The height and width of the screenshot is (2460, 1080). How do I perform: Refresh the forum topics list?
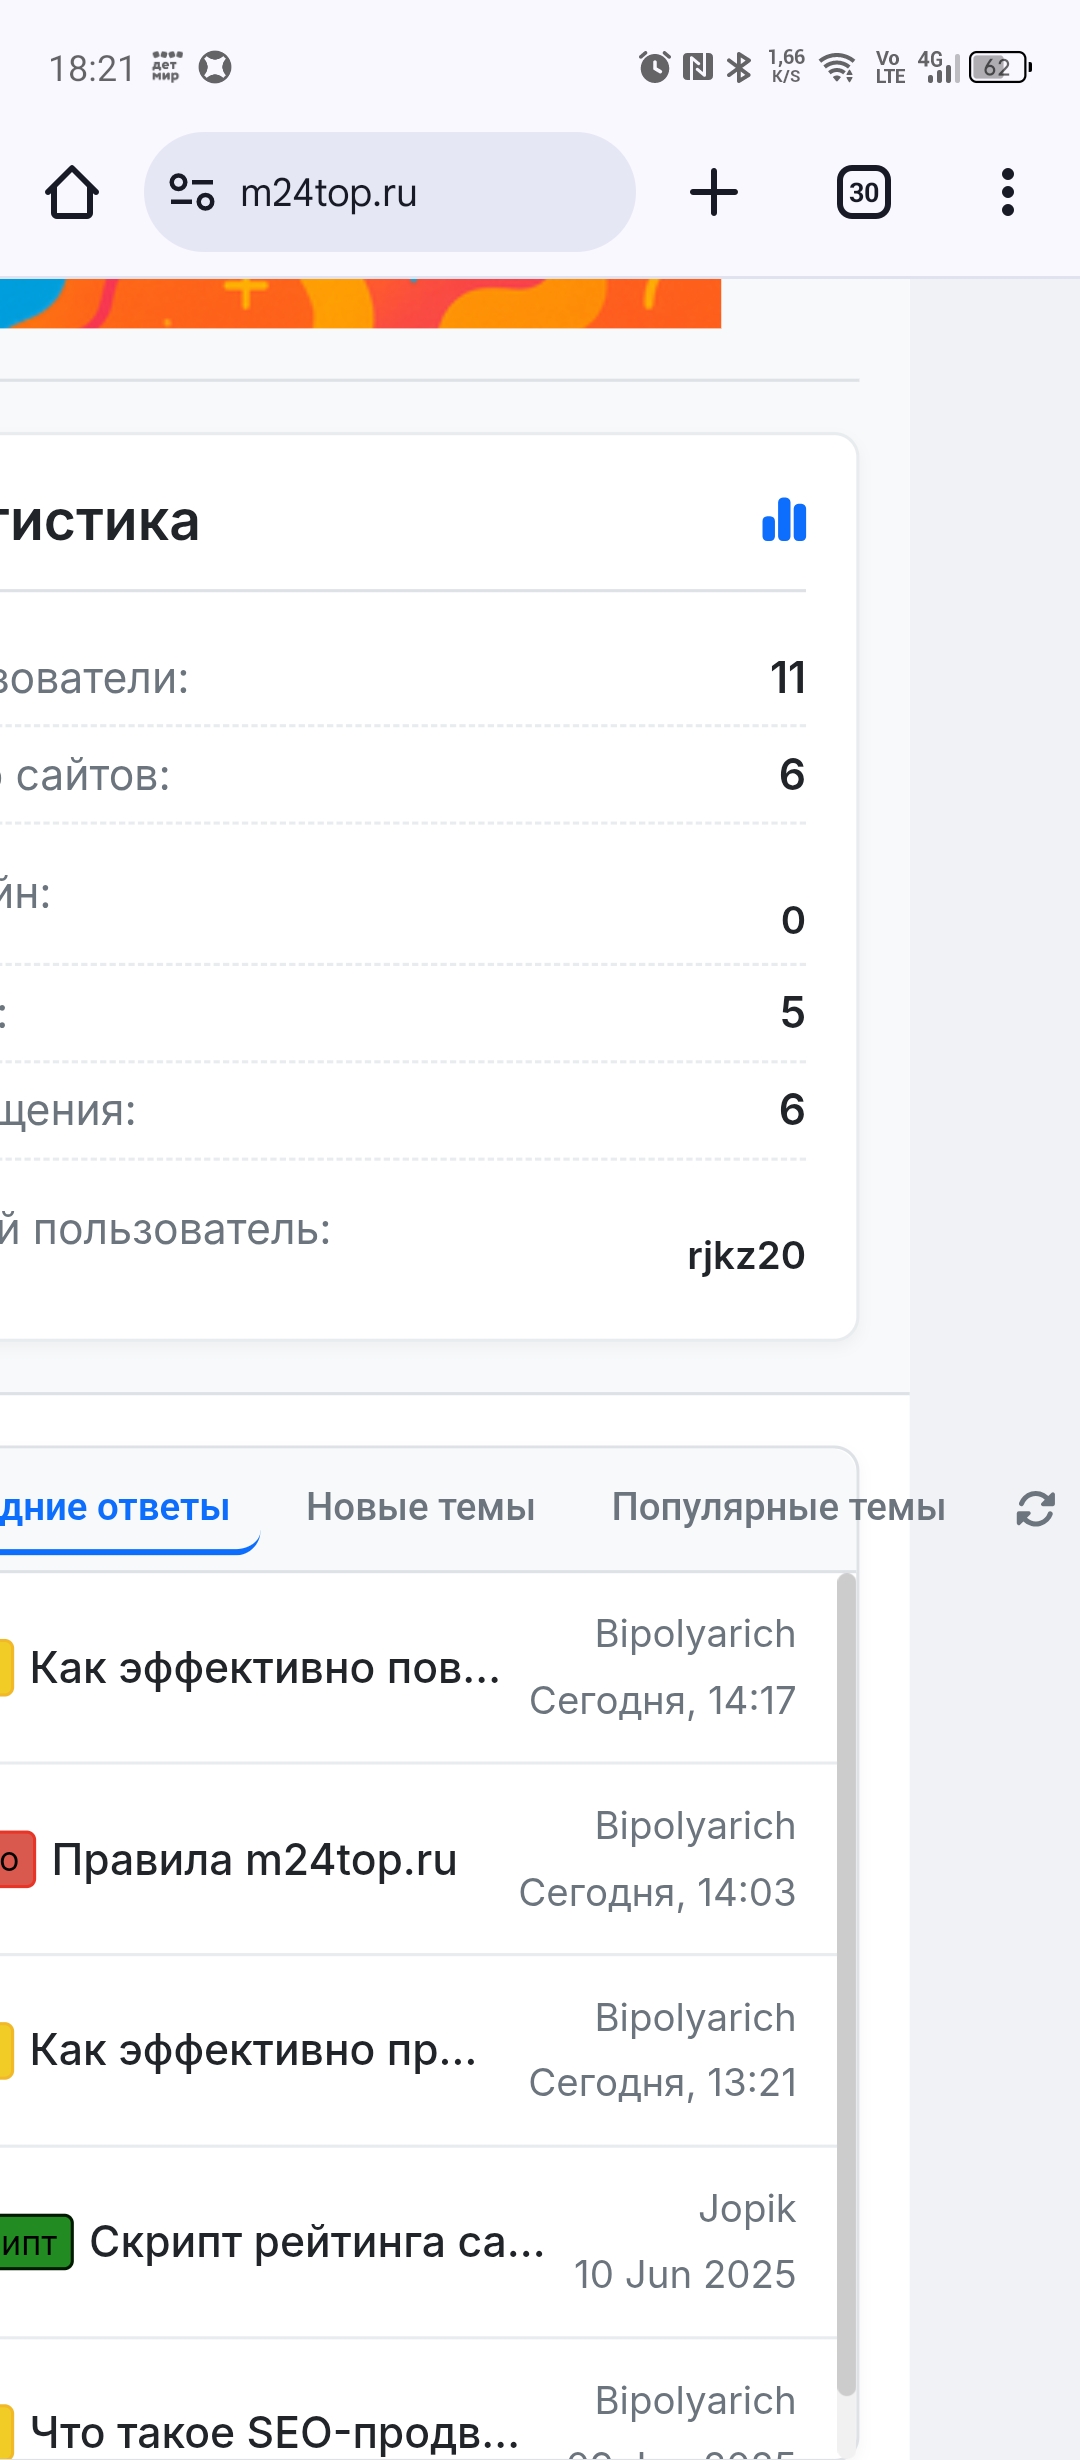[x=1035, y=1509]
